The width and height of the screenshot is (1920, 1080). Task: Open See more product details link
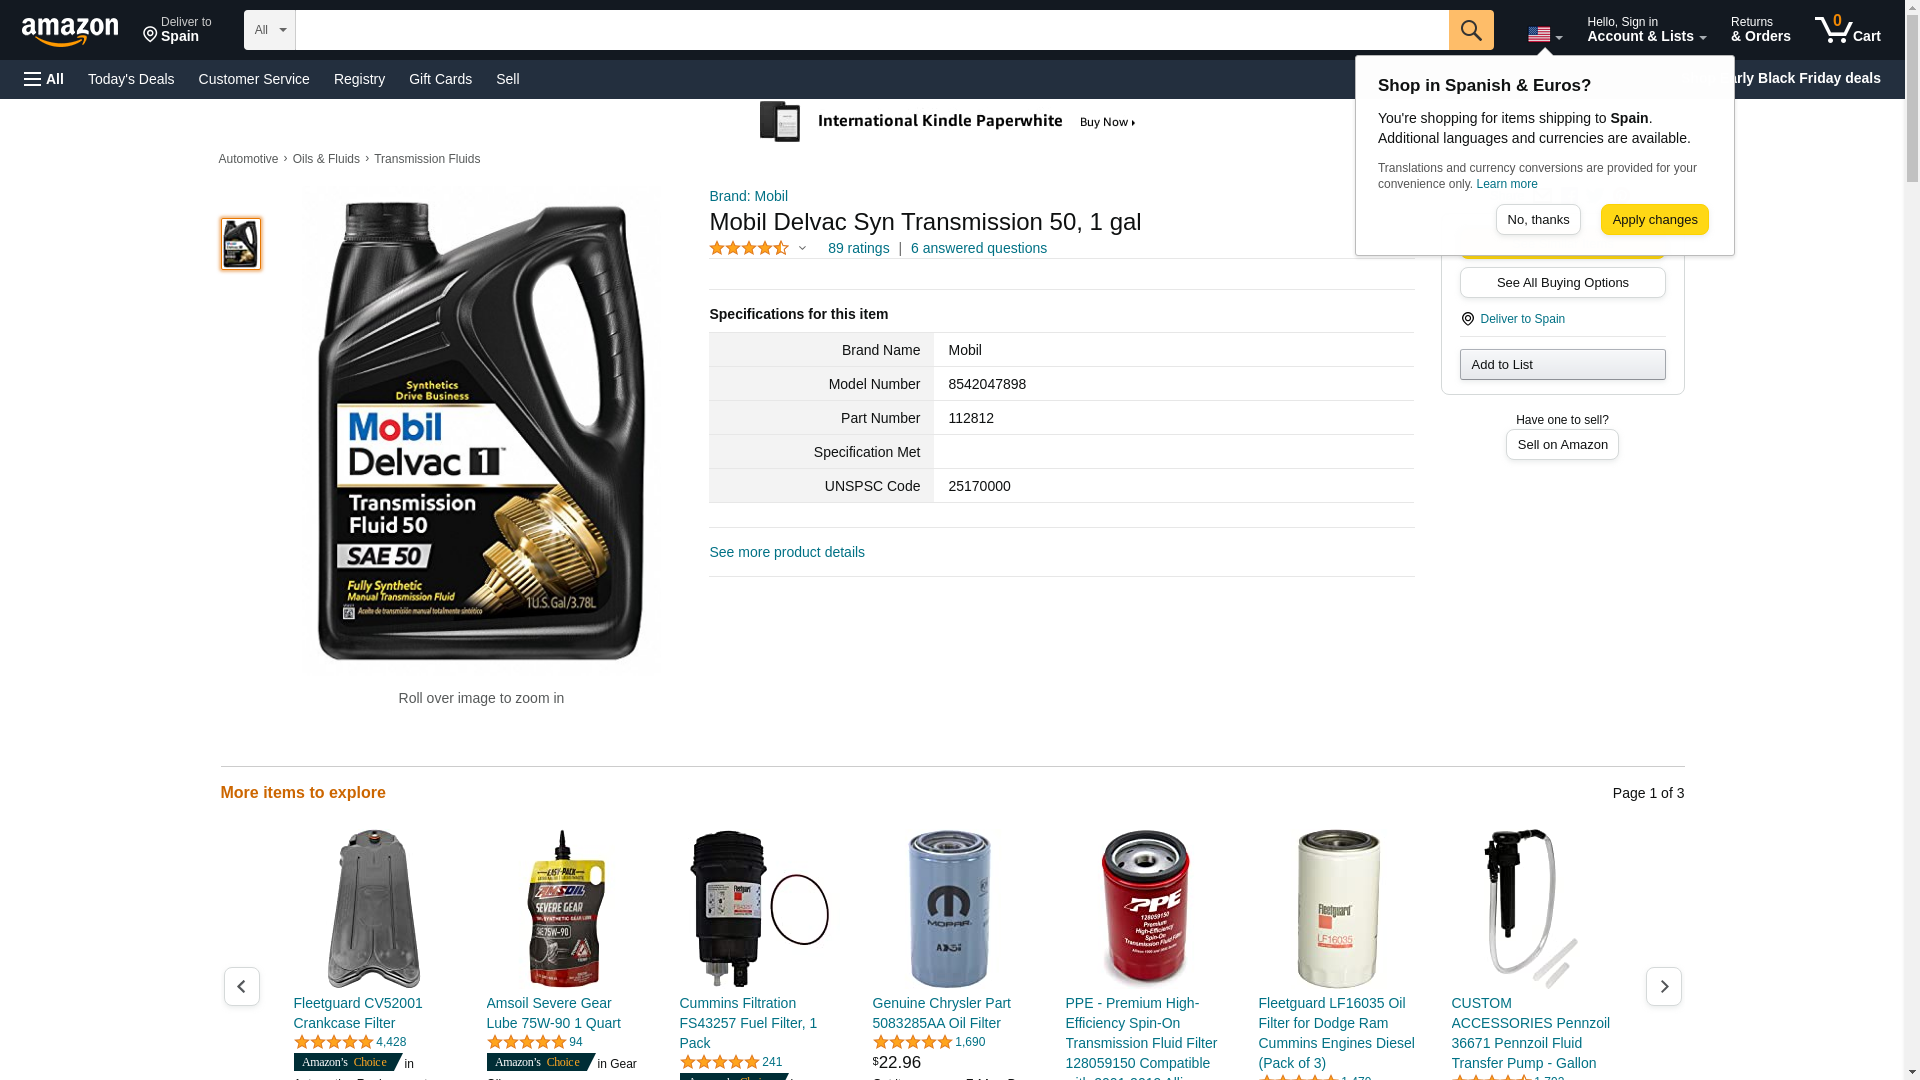click(787, 552)
